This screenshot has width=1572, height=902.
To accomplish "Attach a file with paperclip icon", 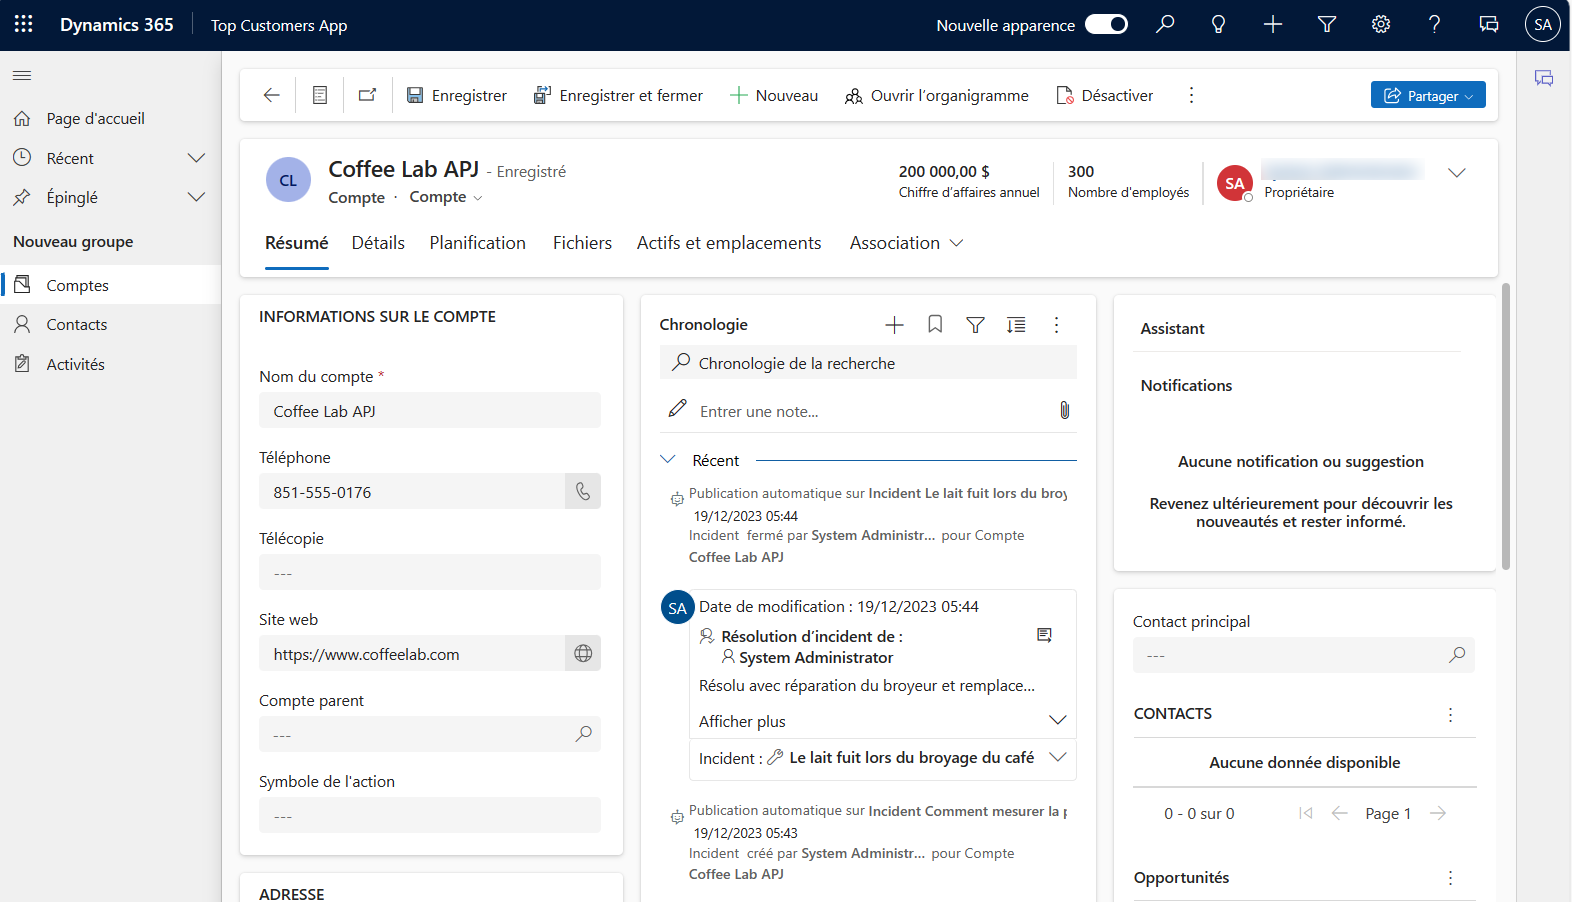I will [1064, 410].
